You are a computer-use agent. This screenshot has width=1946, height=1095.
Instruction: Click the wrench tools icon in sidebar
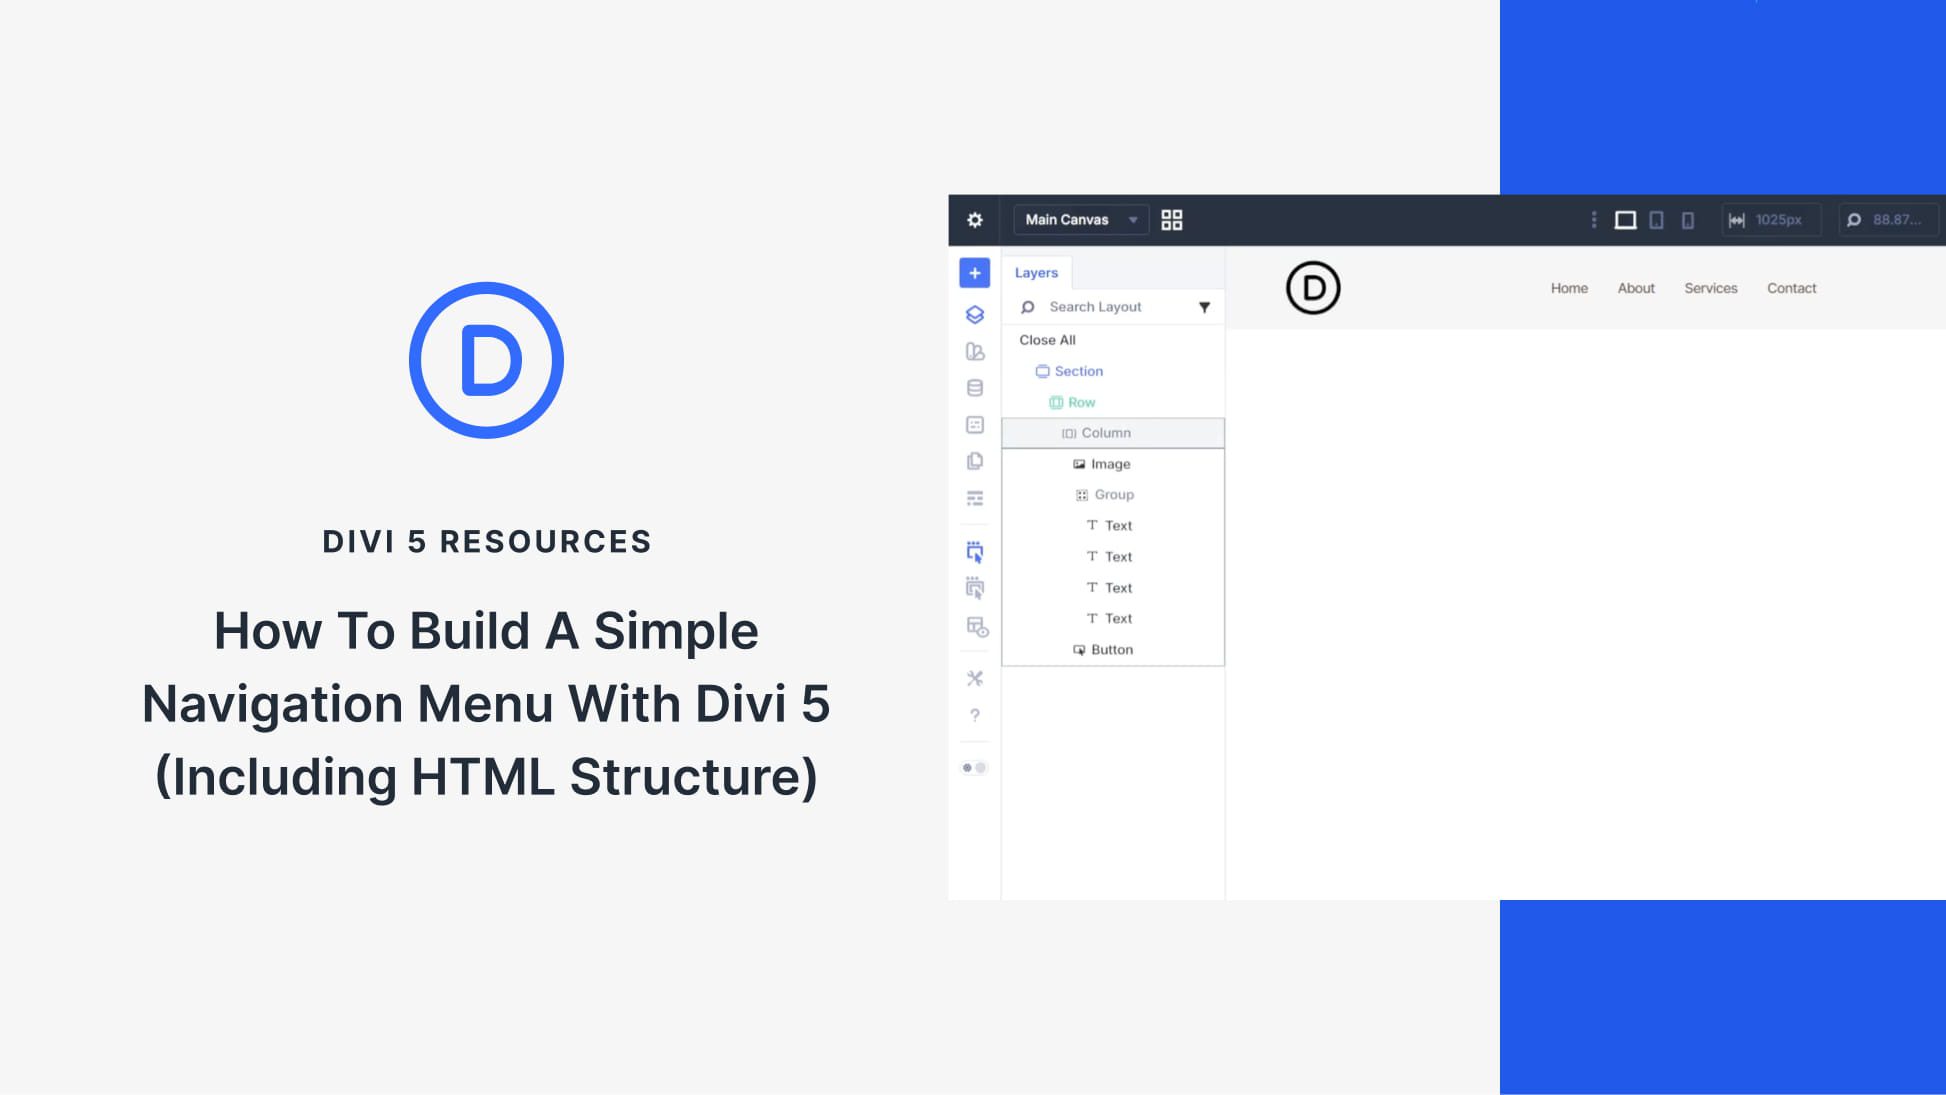coord(974,679)
